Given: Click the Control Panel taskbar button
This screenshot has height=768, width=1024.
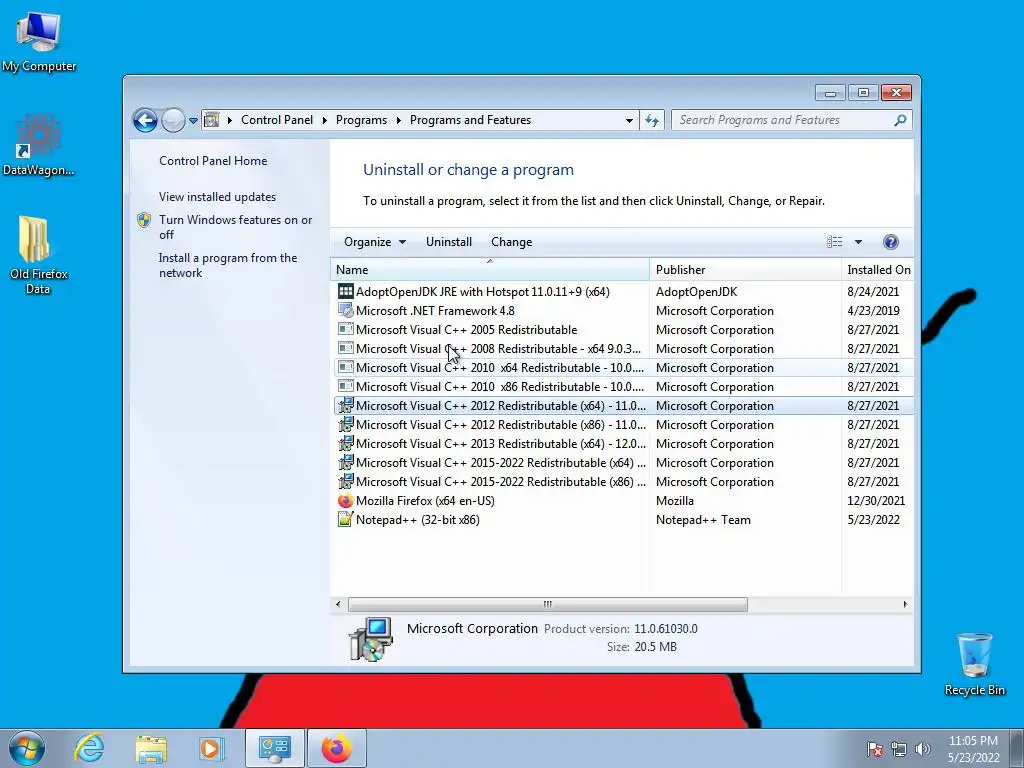Looking at the screenshot, I should click(275, 748).
